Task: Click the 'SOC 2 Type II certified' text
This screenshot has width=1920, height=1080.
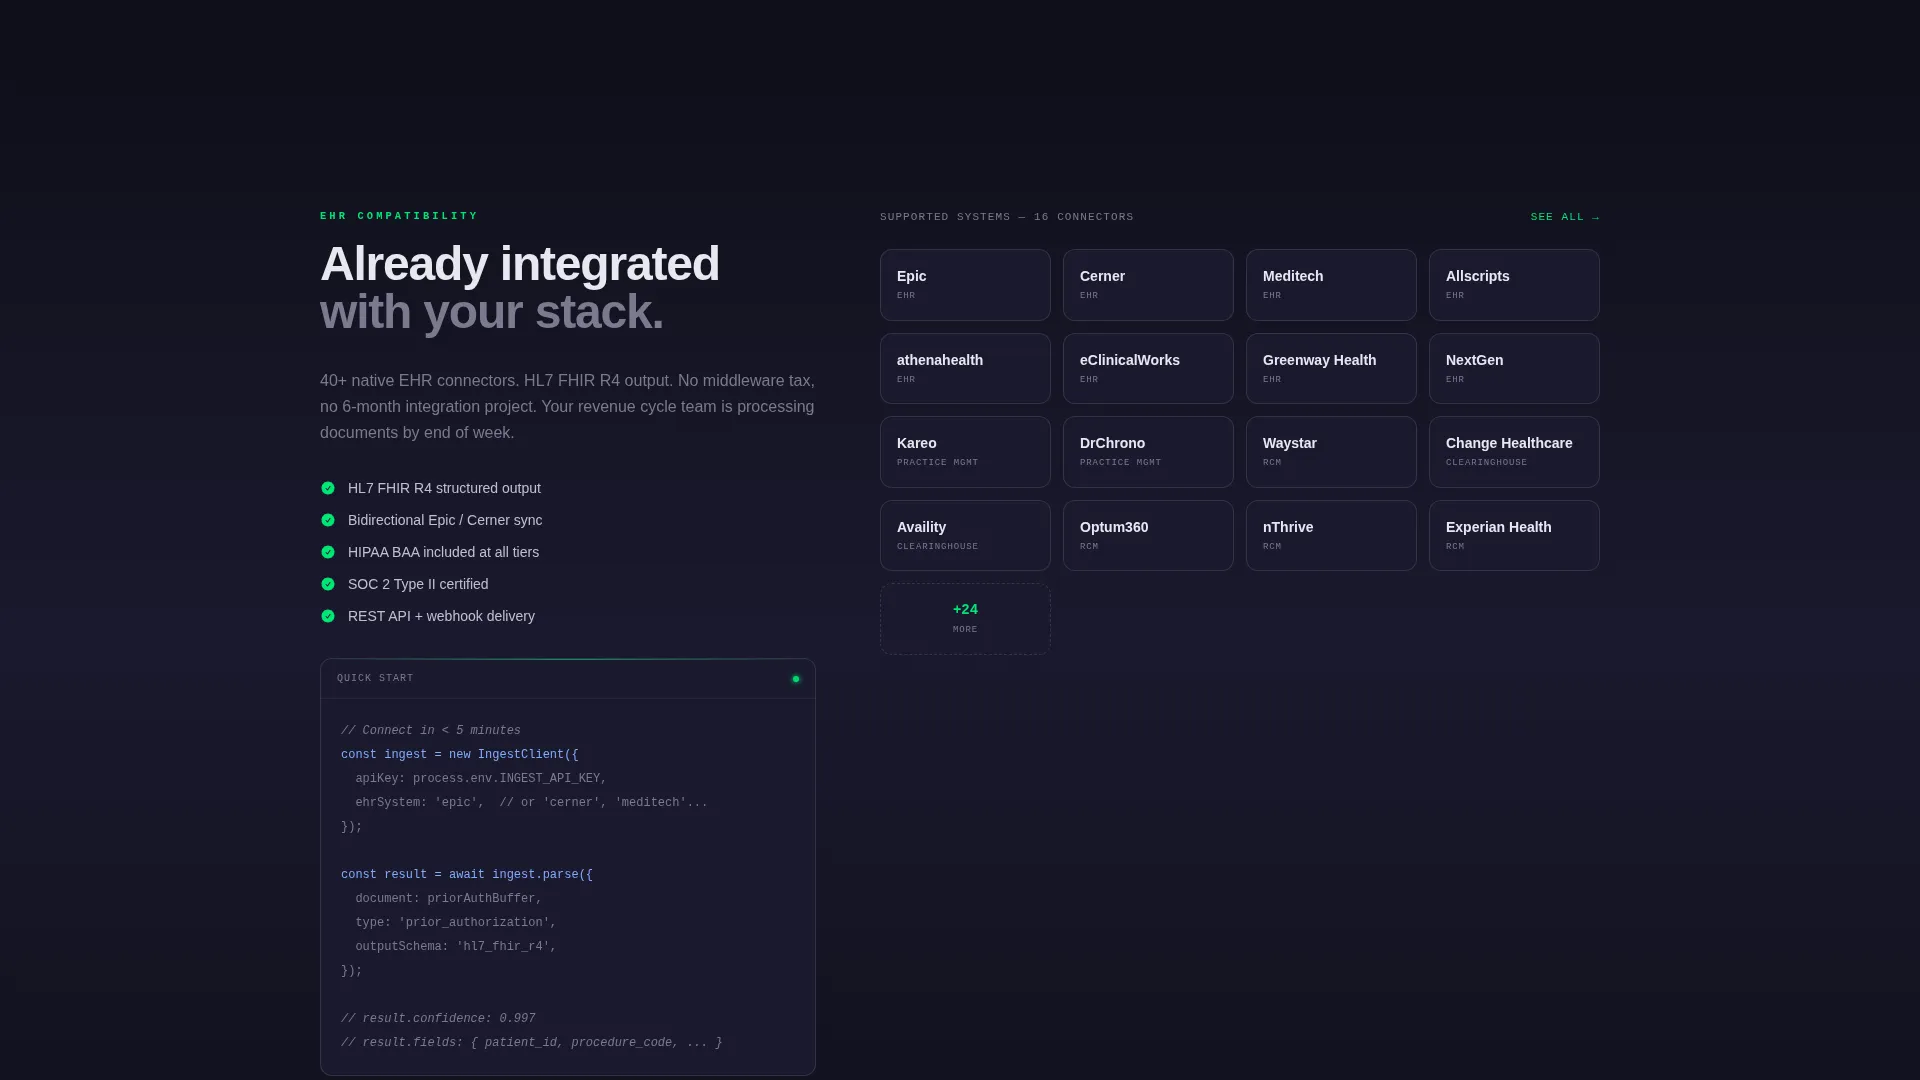Action: [x=418, y=584]
